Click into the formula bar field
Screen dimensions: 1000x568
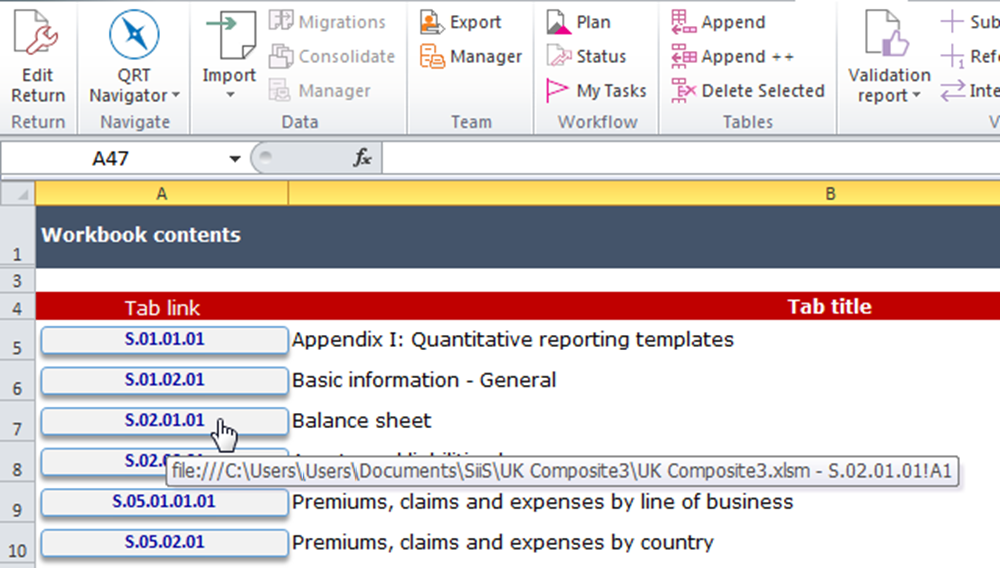691,158
